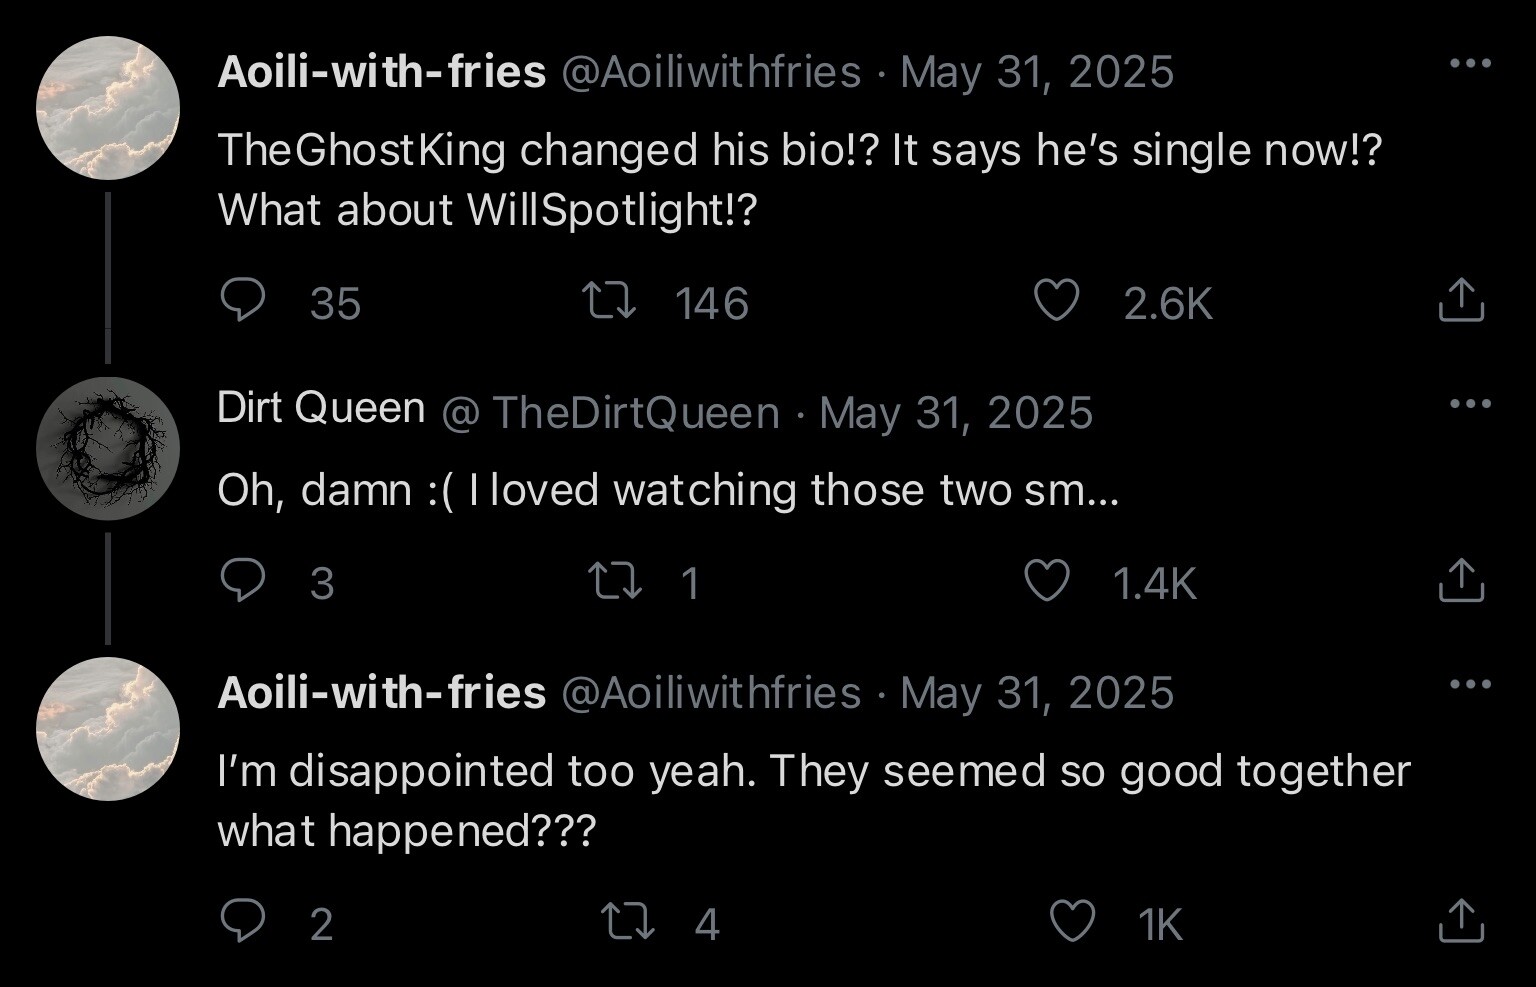Click Dirt Queen's avatar image
Screen dimensions: 1536x987
click(x=108, y=449)
